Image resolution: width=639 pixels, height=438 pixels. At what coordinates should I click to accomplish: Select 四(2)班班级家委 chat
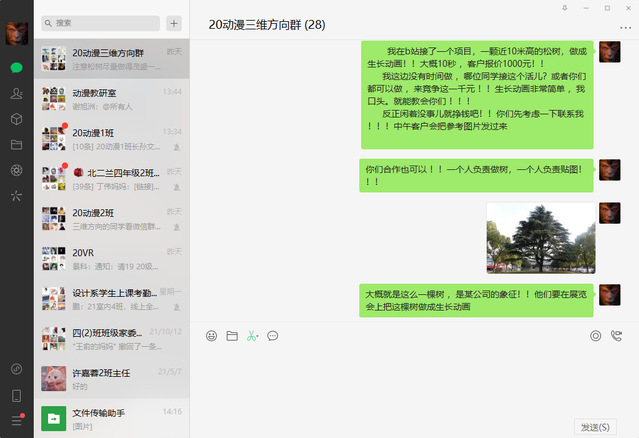click(x=112, y=338)
